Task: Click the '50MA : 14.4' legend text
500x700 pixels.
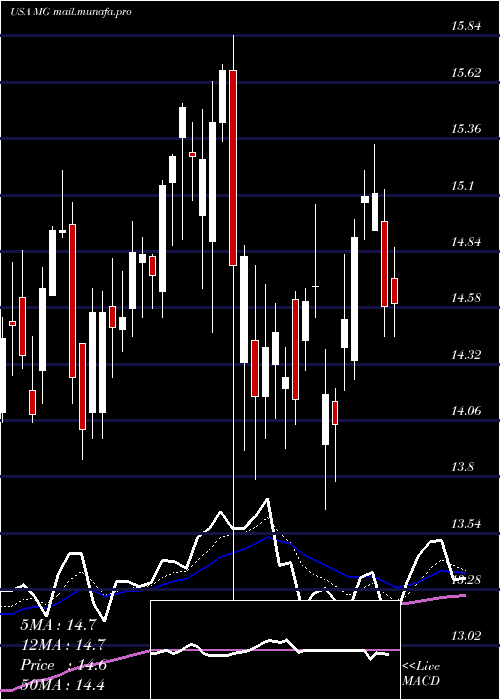Action: [62, 685]
